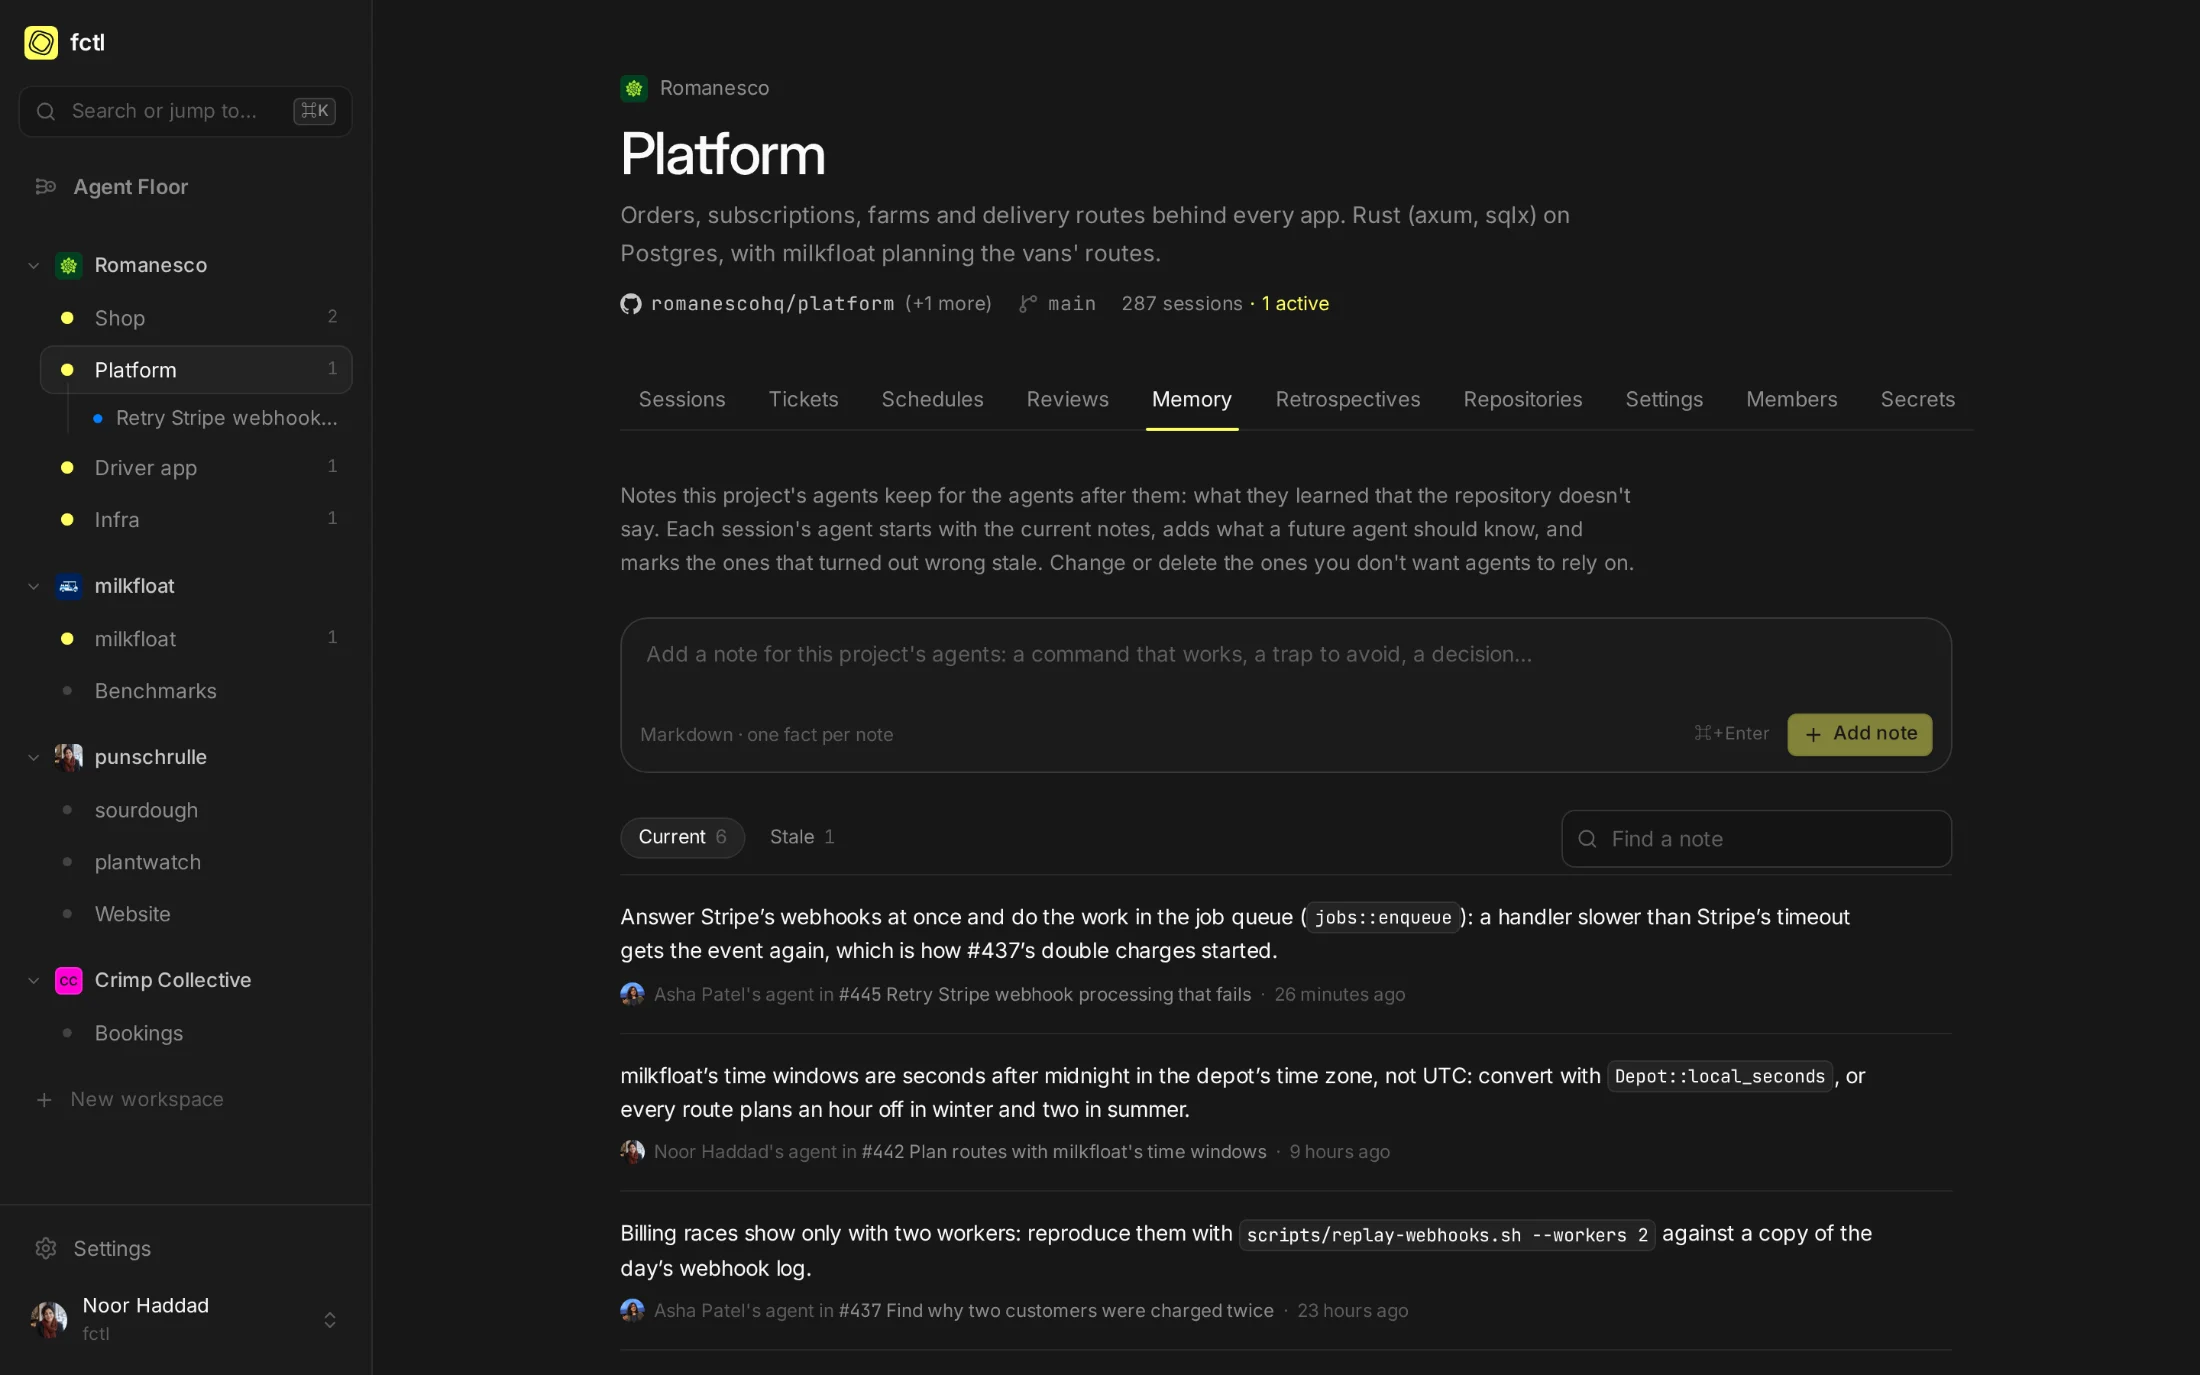Click the Crimp Collective CC icon

click(x=68, y=980)
